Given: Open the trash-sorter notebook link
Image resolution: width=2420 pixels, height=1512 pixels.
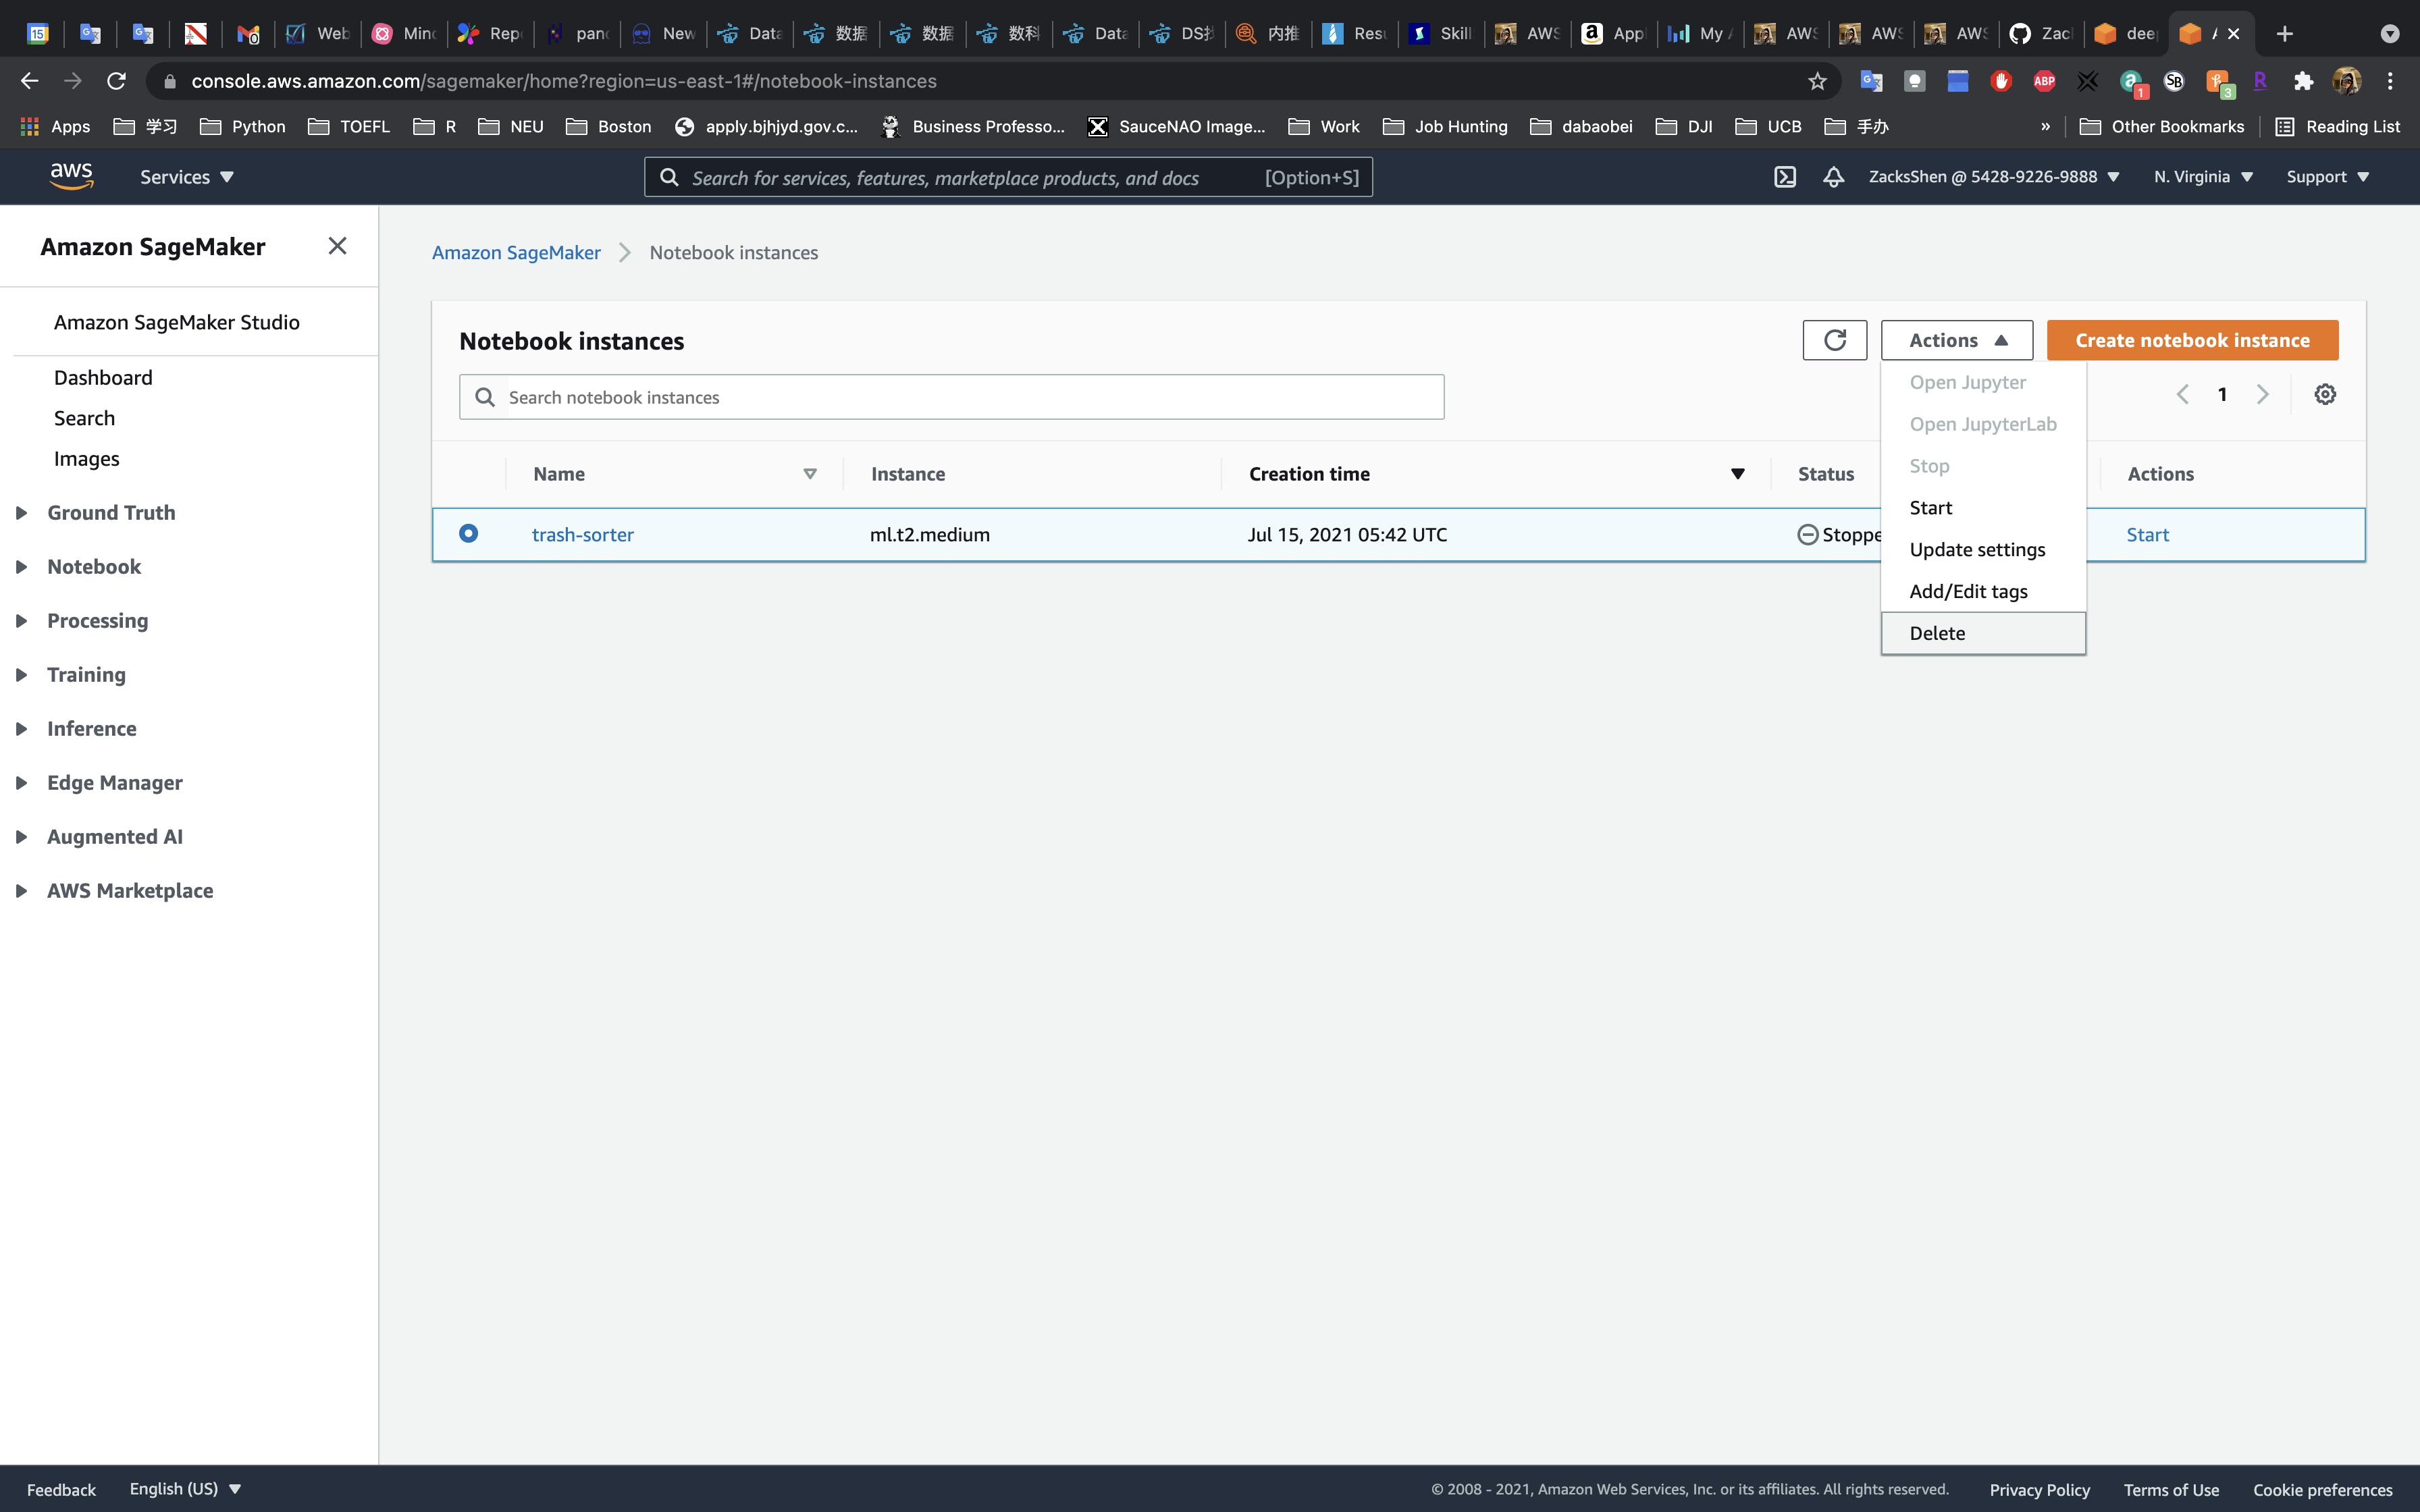Looking at the screenshot, I should coord(582,534).
